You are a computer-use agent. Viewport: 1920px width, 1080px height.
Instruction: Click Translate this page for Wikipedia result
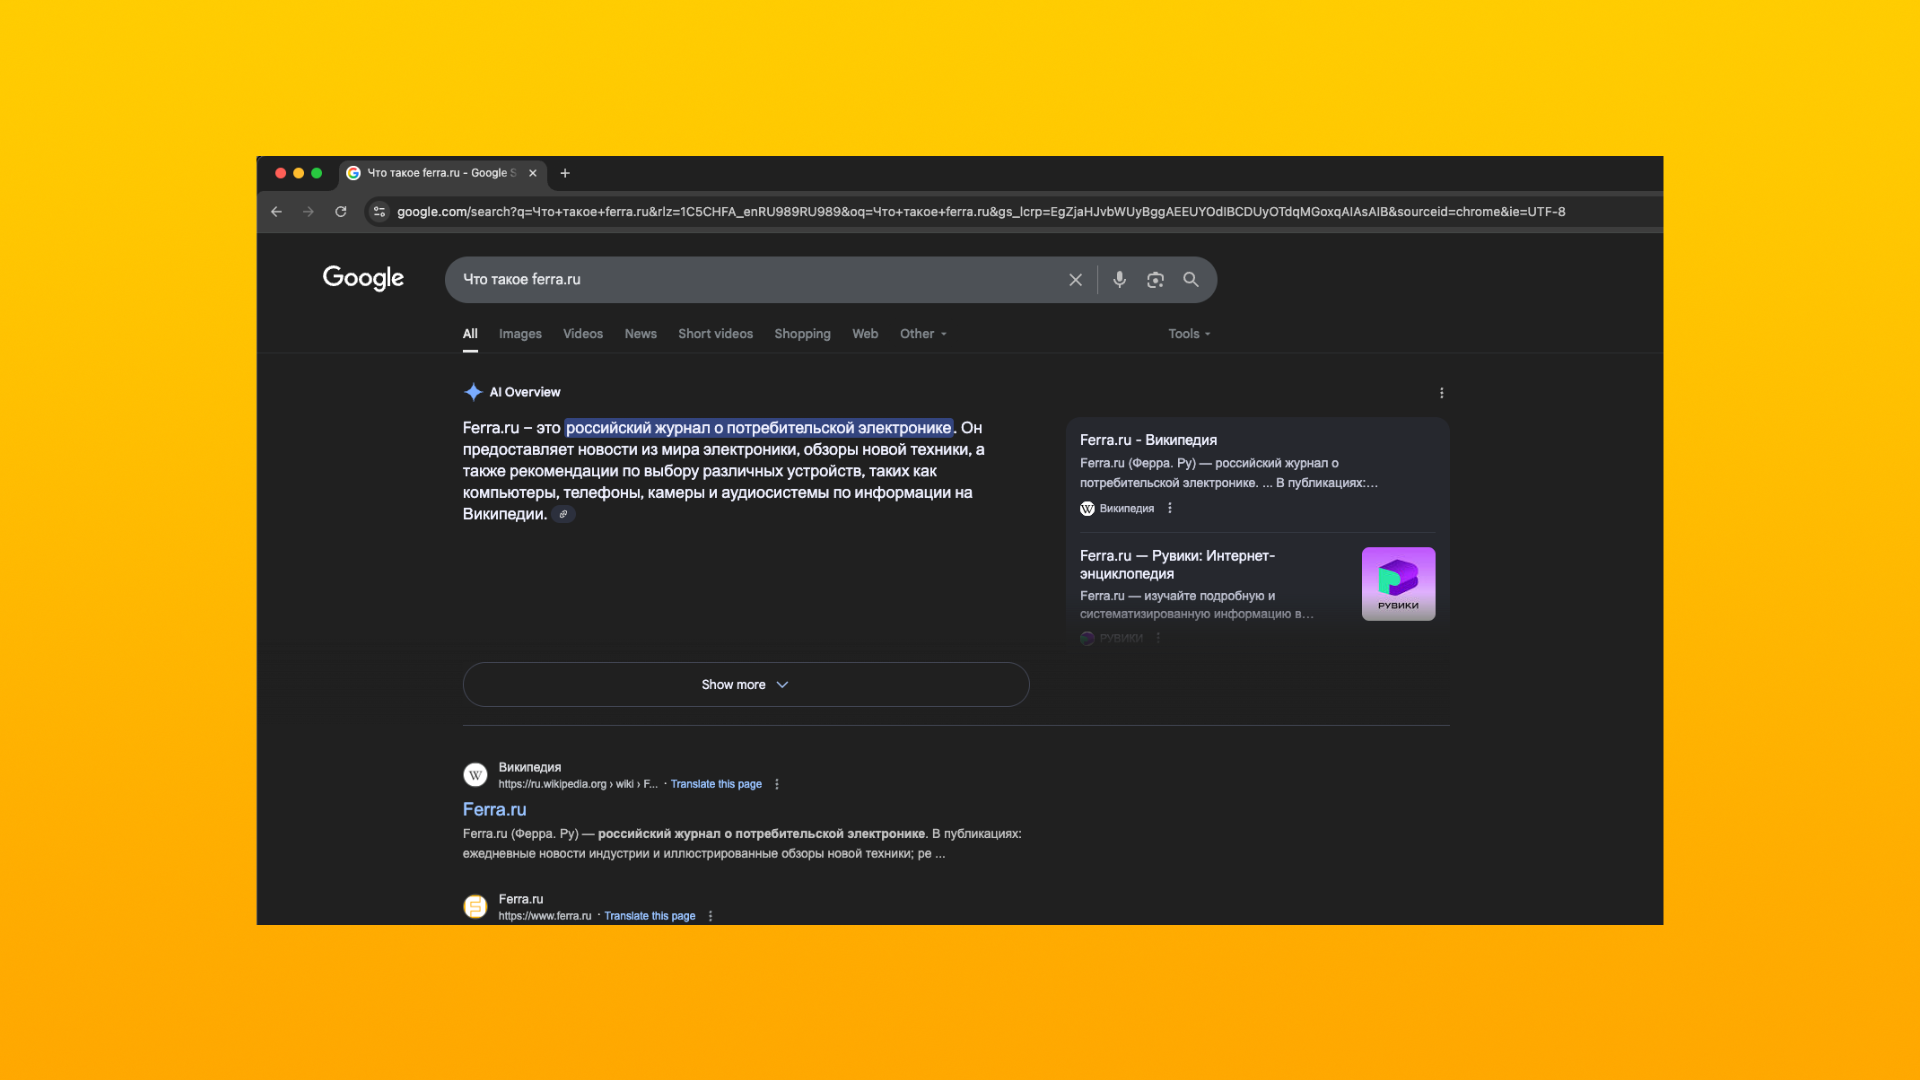pos(716,784)
